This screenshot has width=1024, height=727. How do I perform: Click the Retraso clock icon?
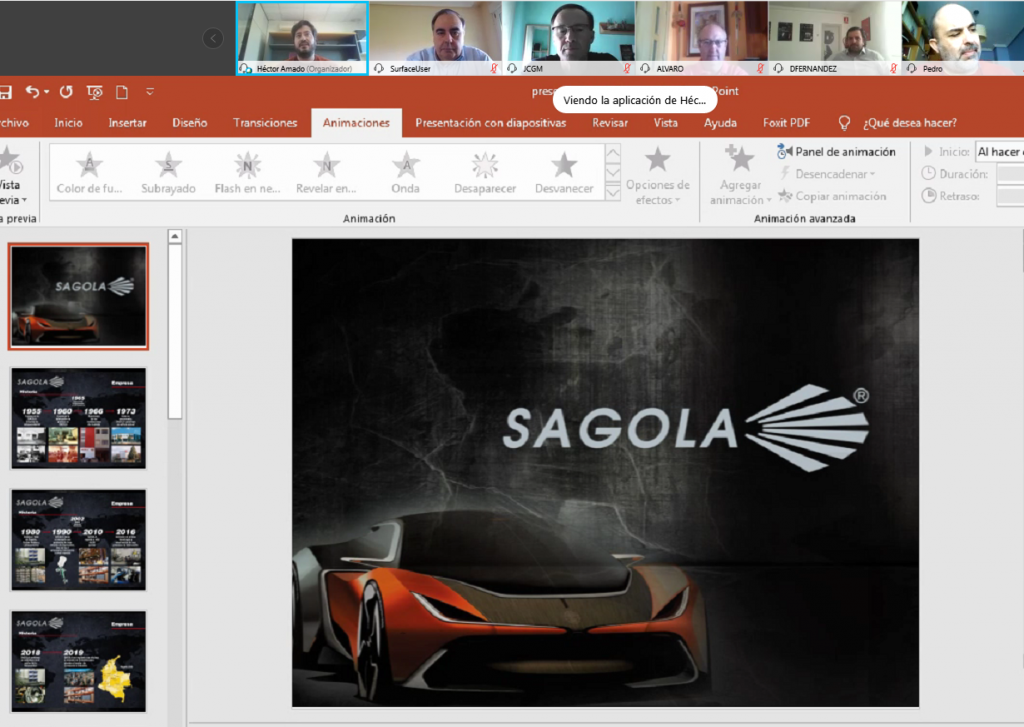pyautogui.click(x=928, y=195)
